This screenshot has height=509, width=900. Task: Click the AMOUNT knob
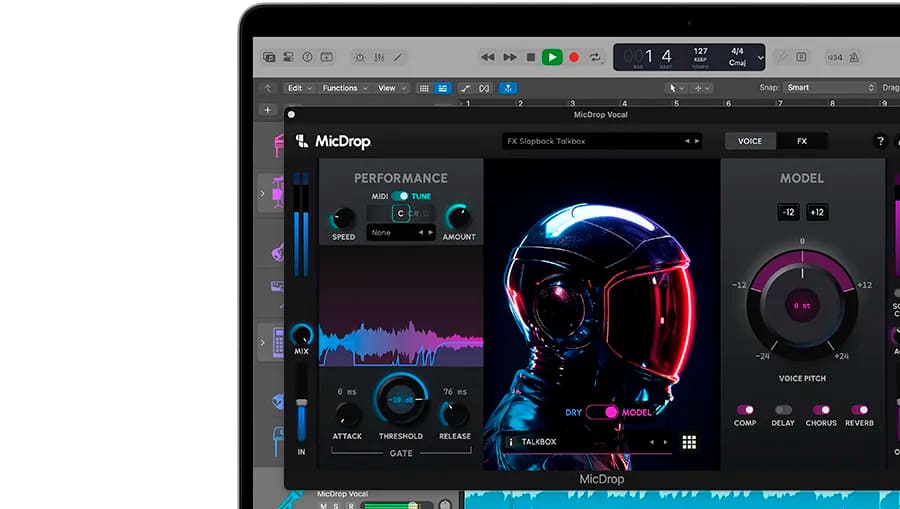tap(459, 217)
